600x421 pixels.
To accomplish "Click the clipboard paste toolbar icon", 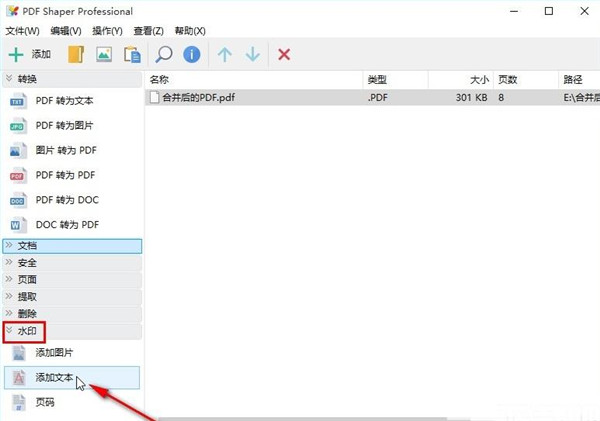I will (131, 54).
